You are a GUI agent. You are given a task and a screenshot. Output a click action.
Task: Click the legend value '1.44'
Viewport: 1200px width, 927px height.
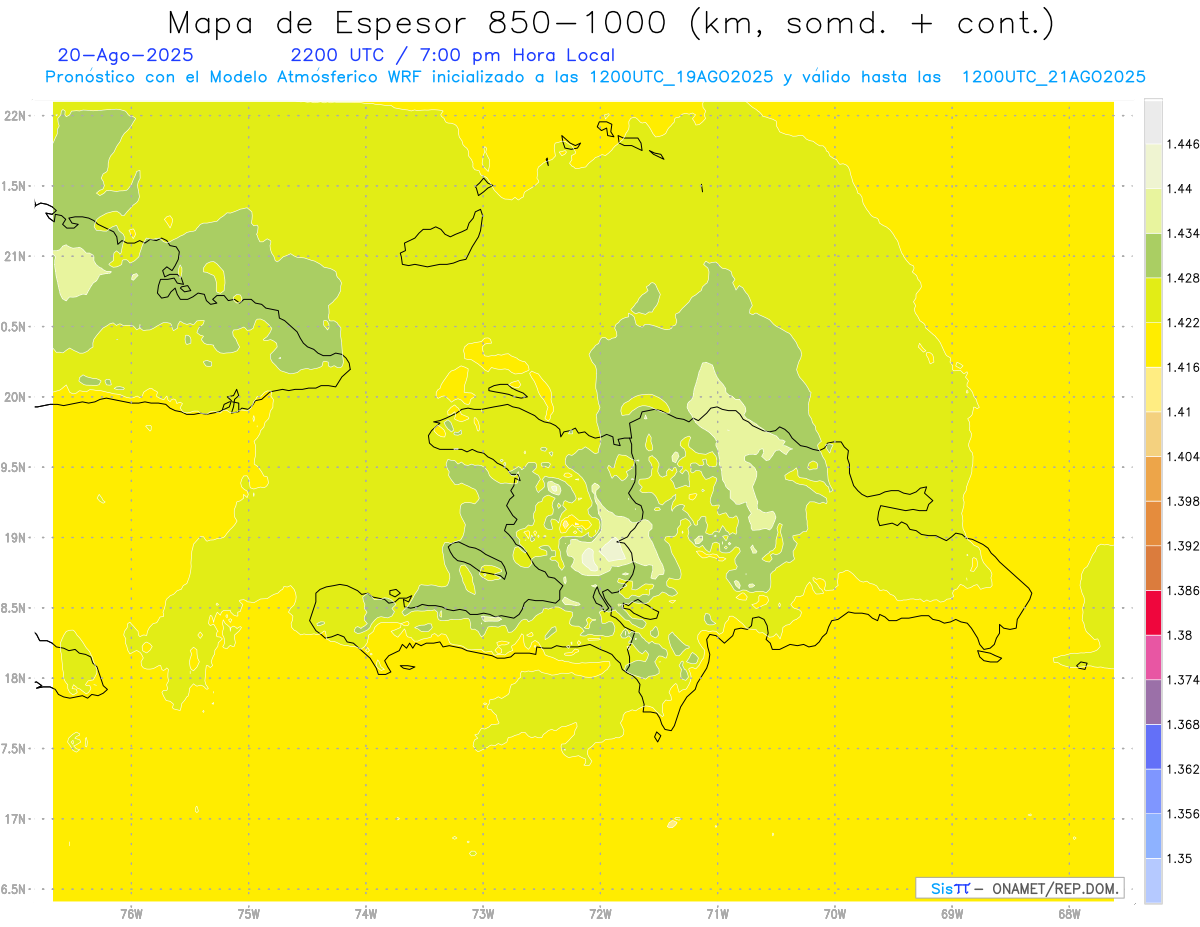pyautogui.click(x=1177, y=188)
